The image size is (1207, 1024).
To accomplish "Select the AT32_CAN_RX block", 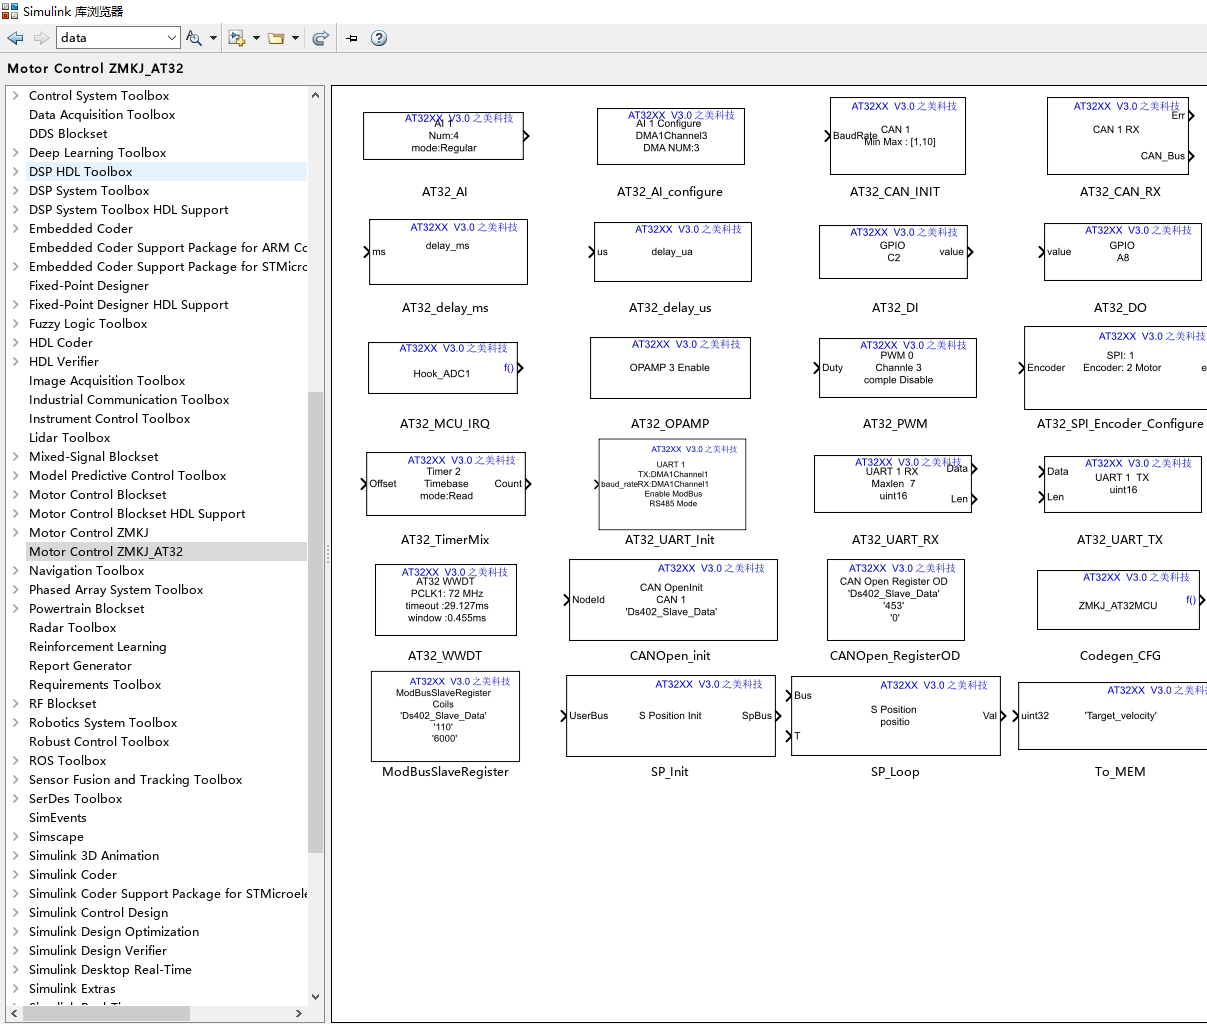I will click(1119, 136).
